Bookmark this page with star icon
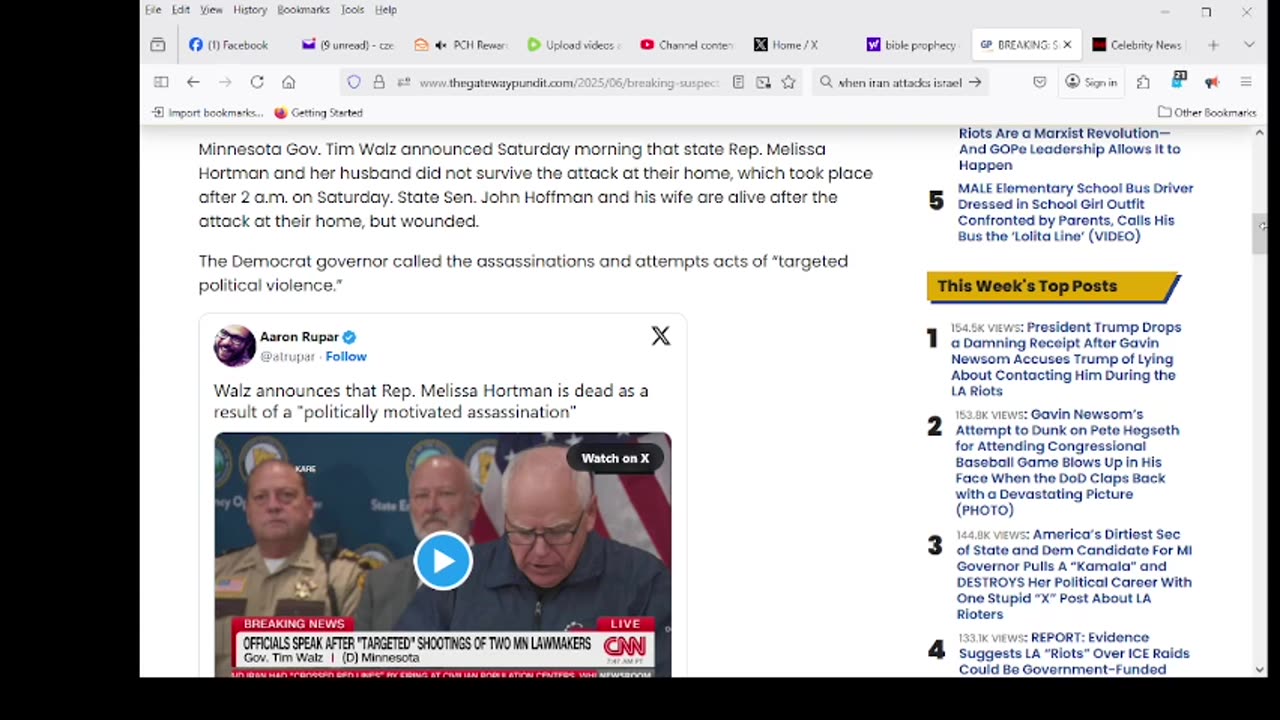Image resolution: width=1280 pixels, height=720 pixels. click(x=789, y=82)
